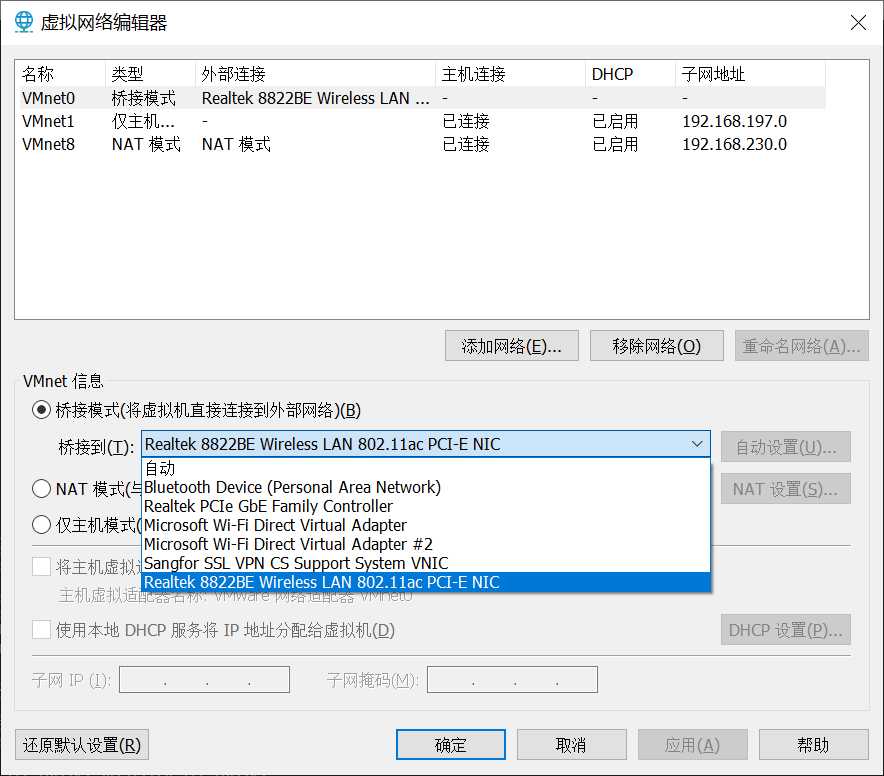Select the VMnet1 row

coord(421,121)
